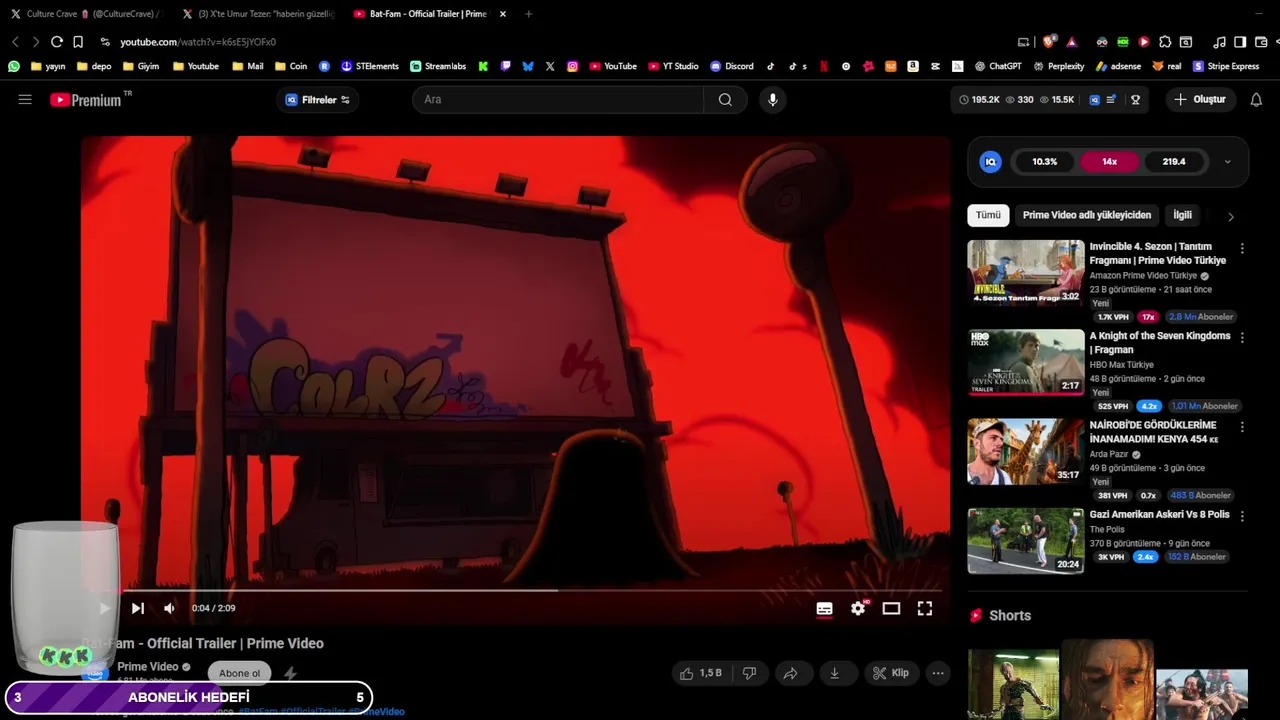Open the player settings gear
Image resolution: width=1280 pixels, height=720 pixels.
pos(858,608)
